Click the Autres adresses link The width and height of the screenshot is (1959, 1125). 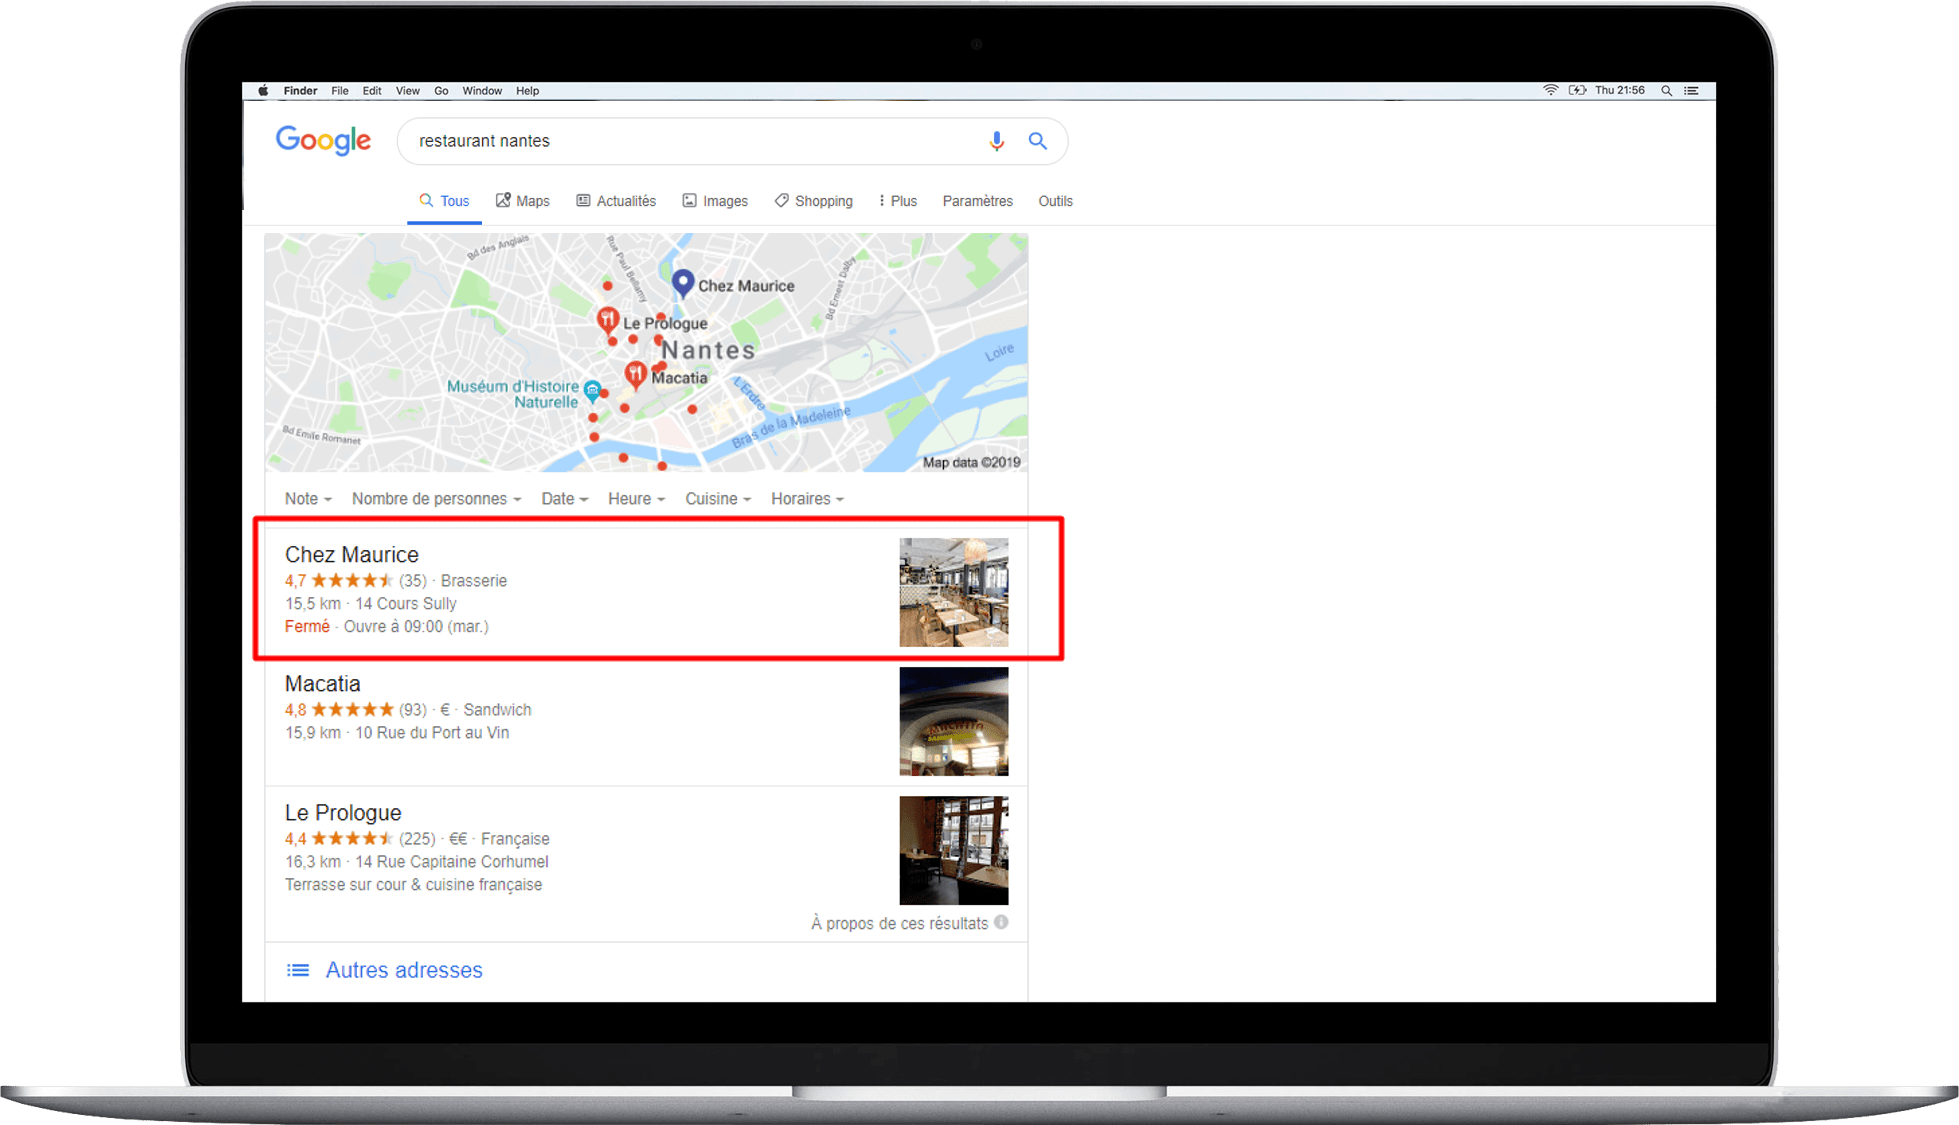point(404,970)
